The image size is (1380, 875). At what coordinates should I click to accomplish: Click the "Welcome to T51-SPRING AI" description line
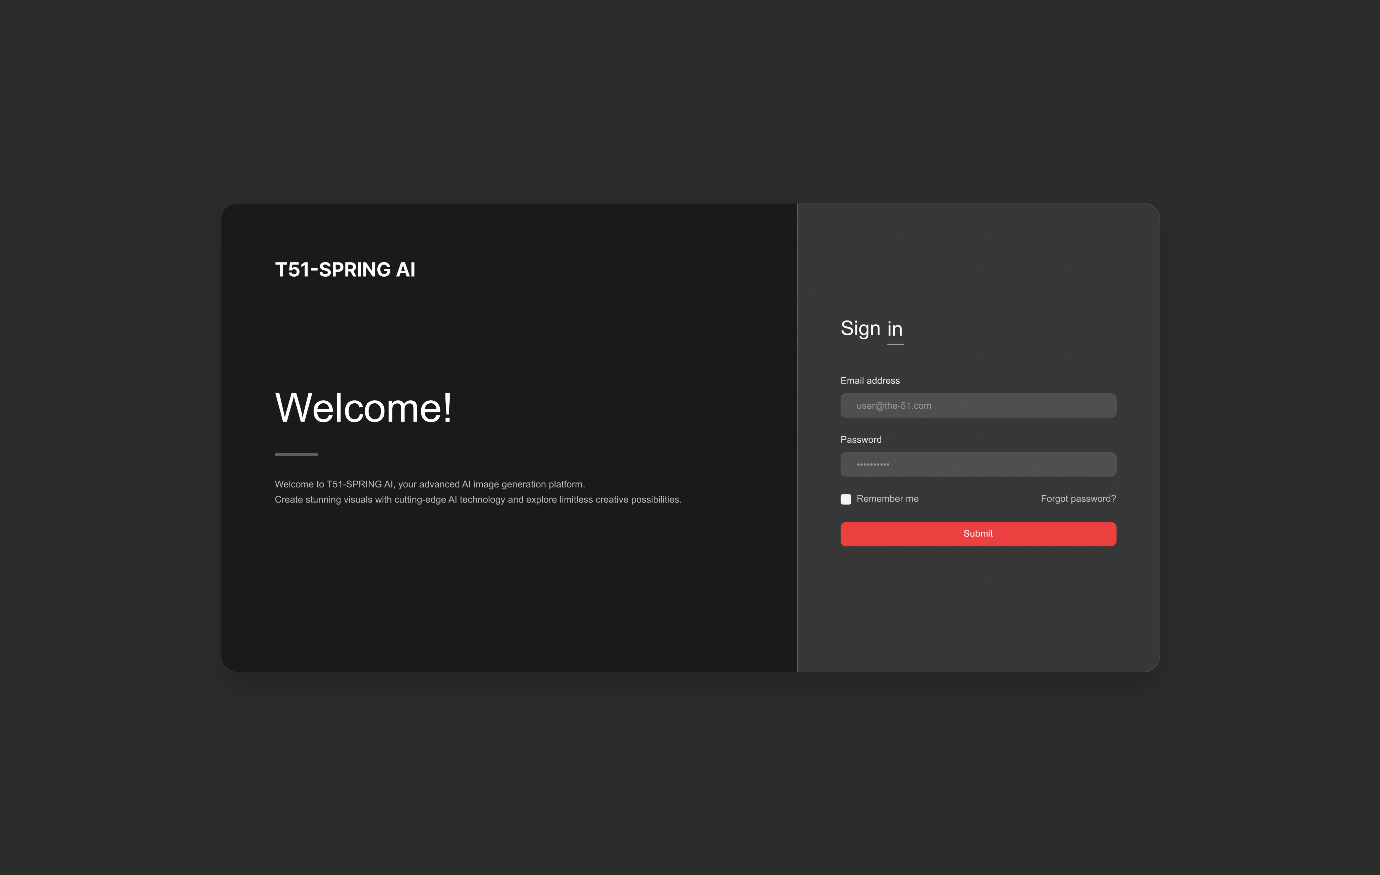(429, 484)
